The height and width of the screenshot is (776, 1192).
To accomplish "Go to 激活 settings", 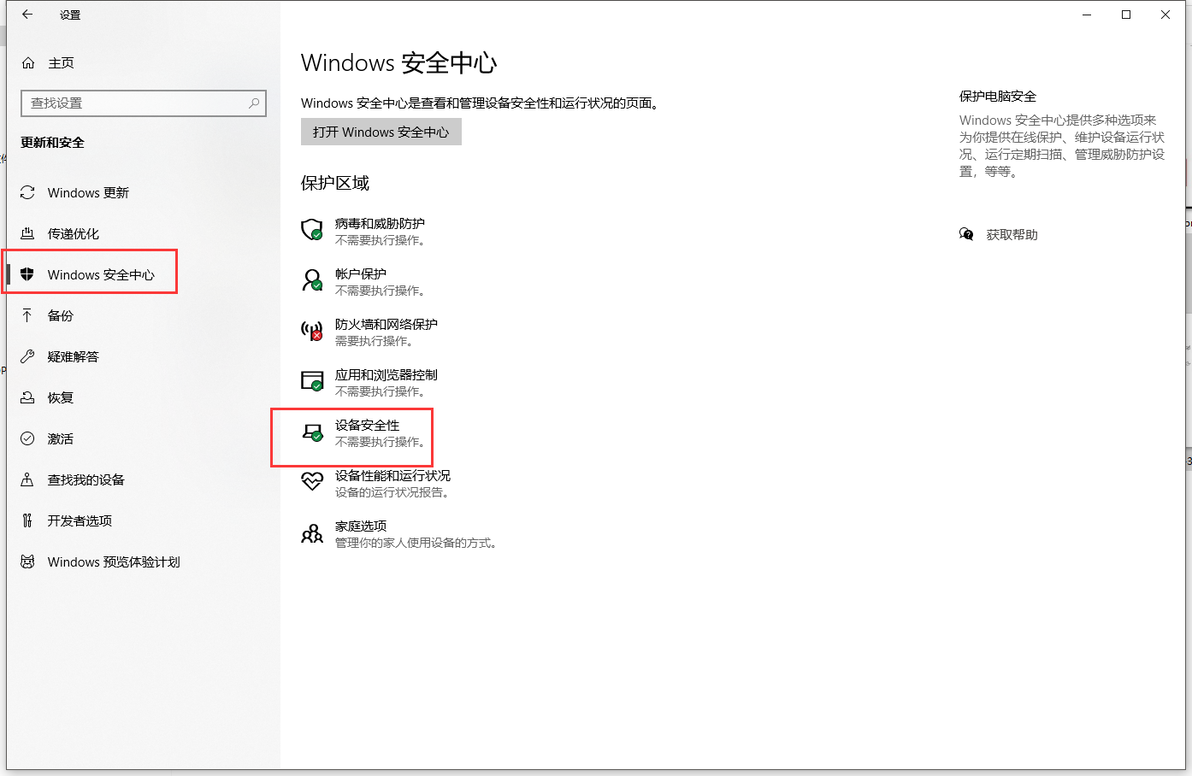I will coord(60,439).
